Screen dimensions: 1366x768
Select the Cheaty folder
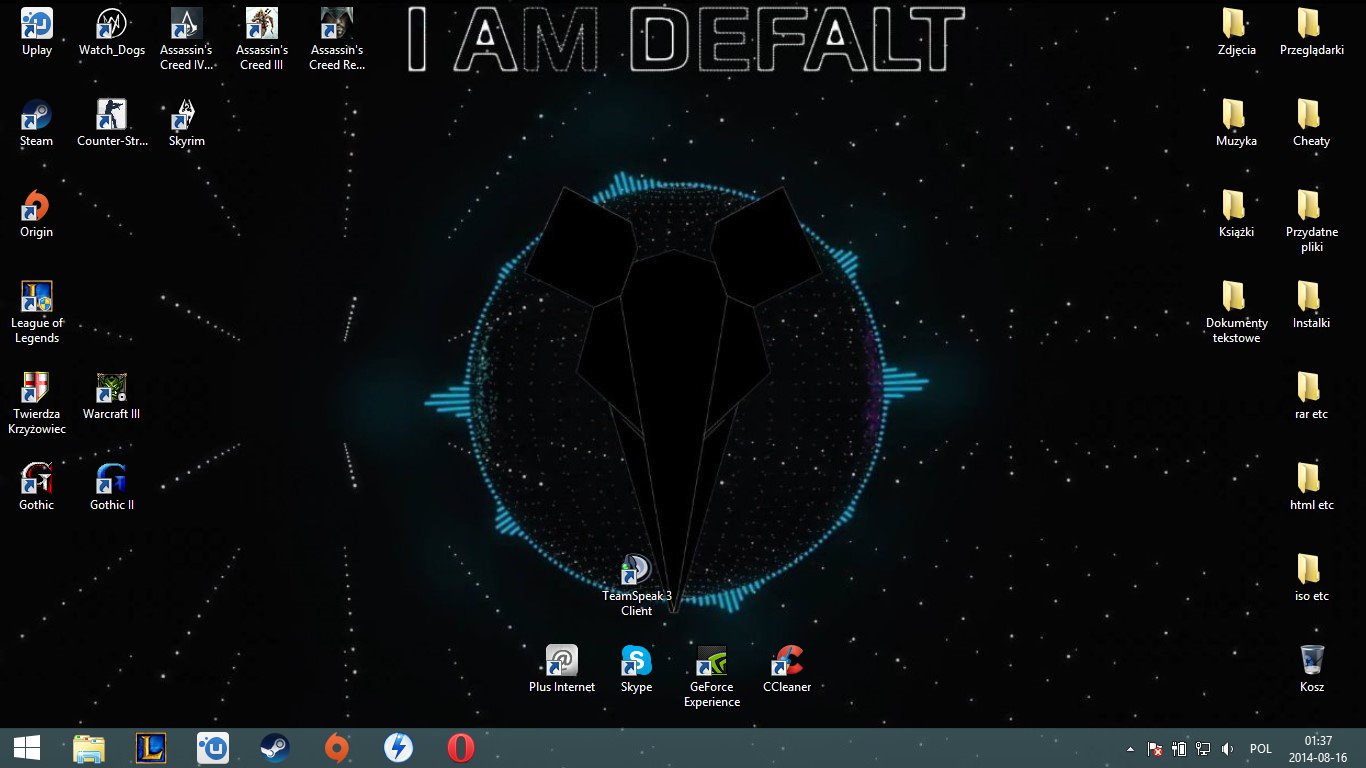coord(1312,122)
